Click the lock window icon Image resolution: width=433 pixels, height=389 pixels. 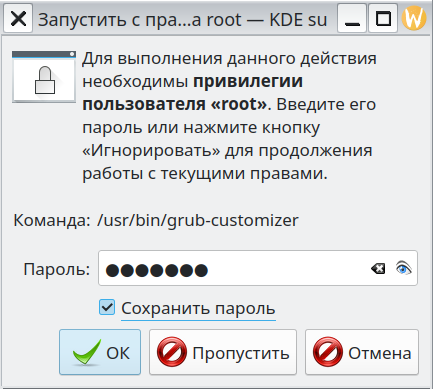pos(44,77)
